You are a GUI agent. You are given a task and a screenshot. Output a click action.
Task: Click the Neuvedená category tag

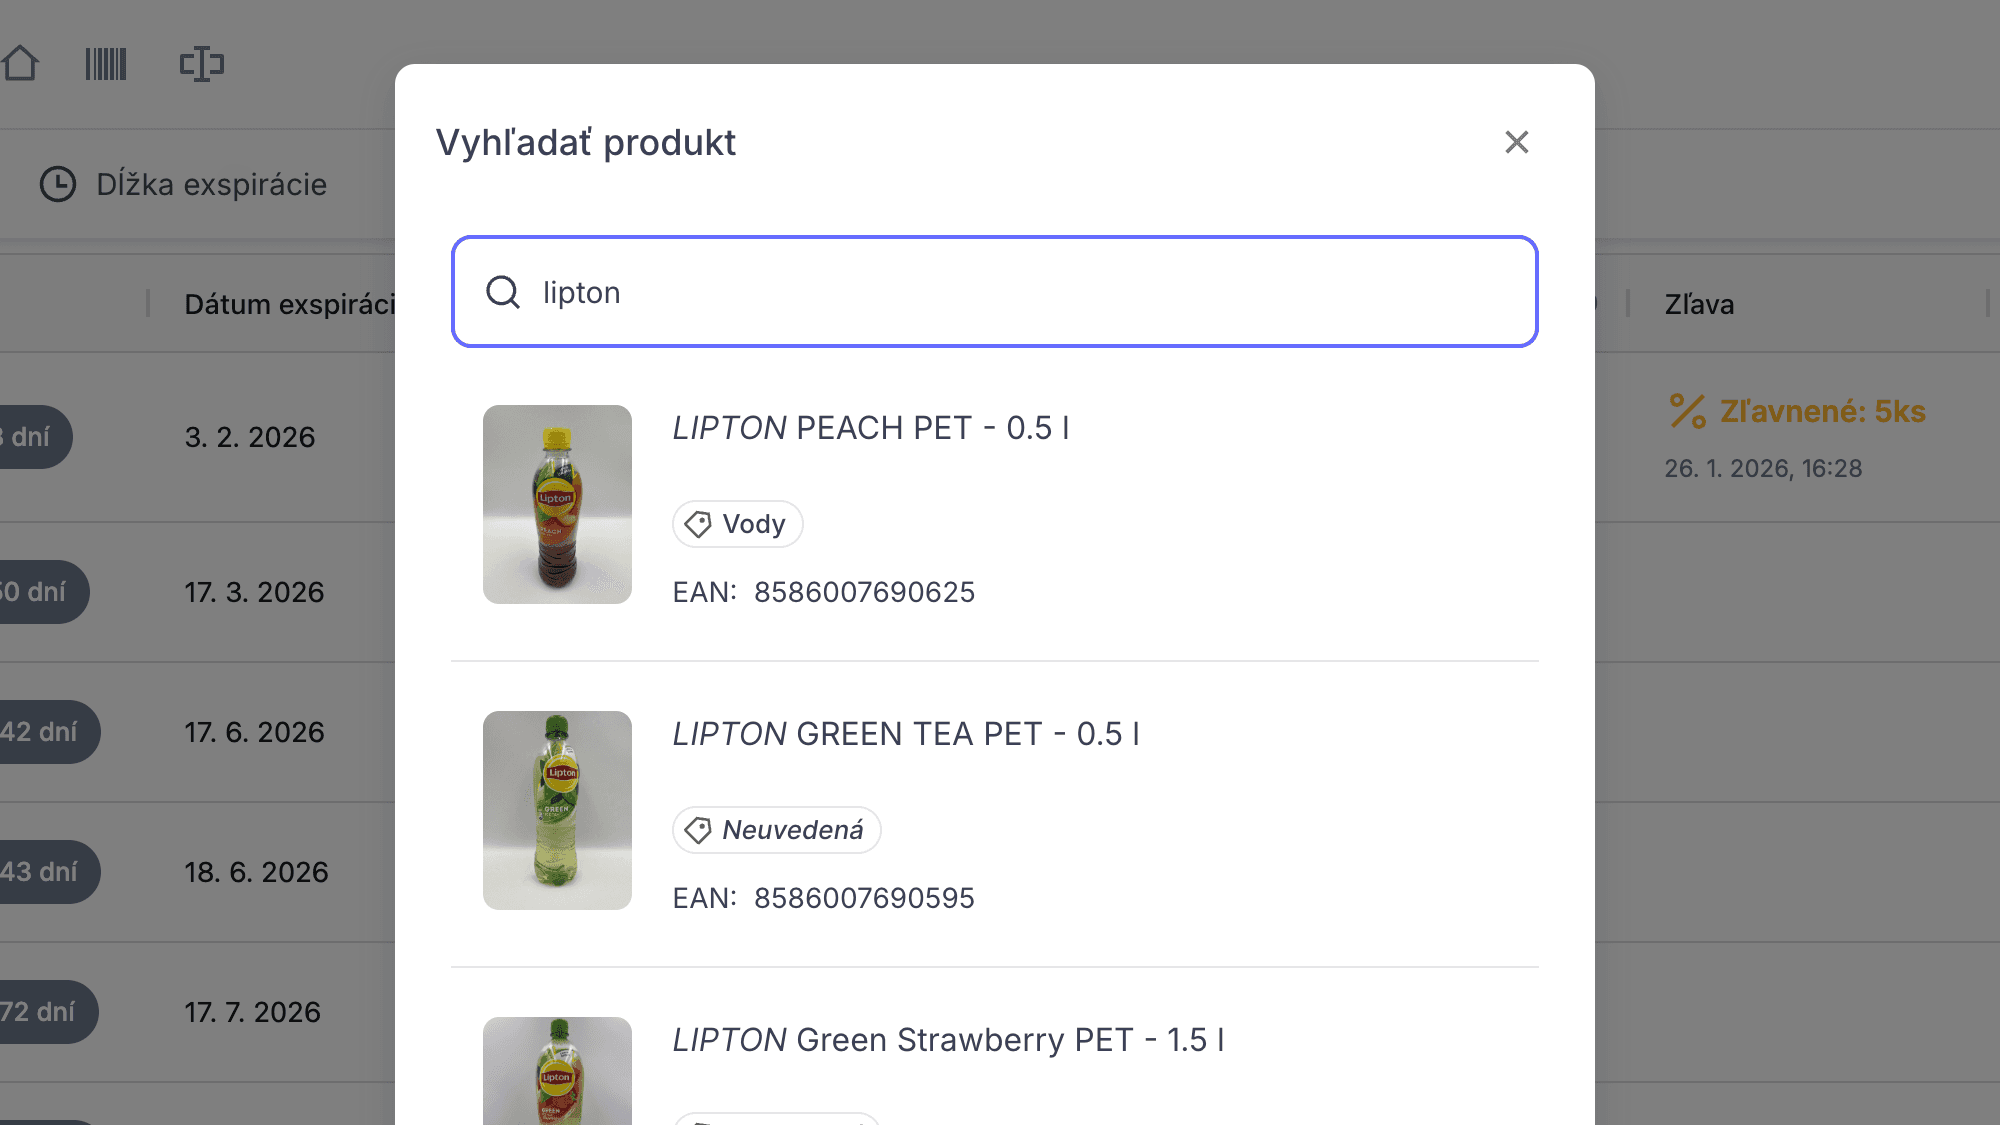[x=776, y=830]
